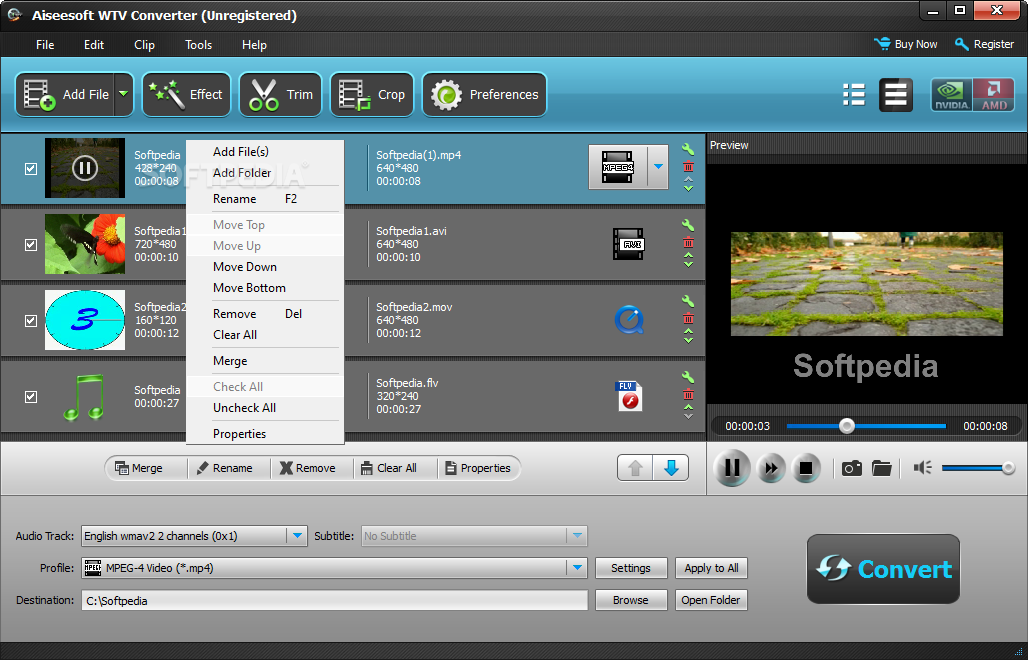The image size is (1028, 660).
Task: Delete Softpedia1.avi with red trash icon
Action: tap(688, 243)
